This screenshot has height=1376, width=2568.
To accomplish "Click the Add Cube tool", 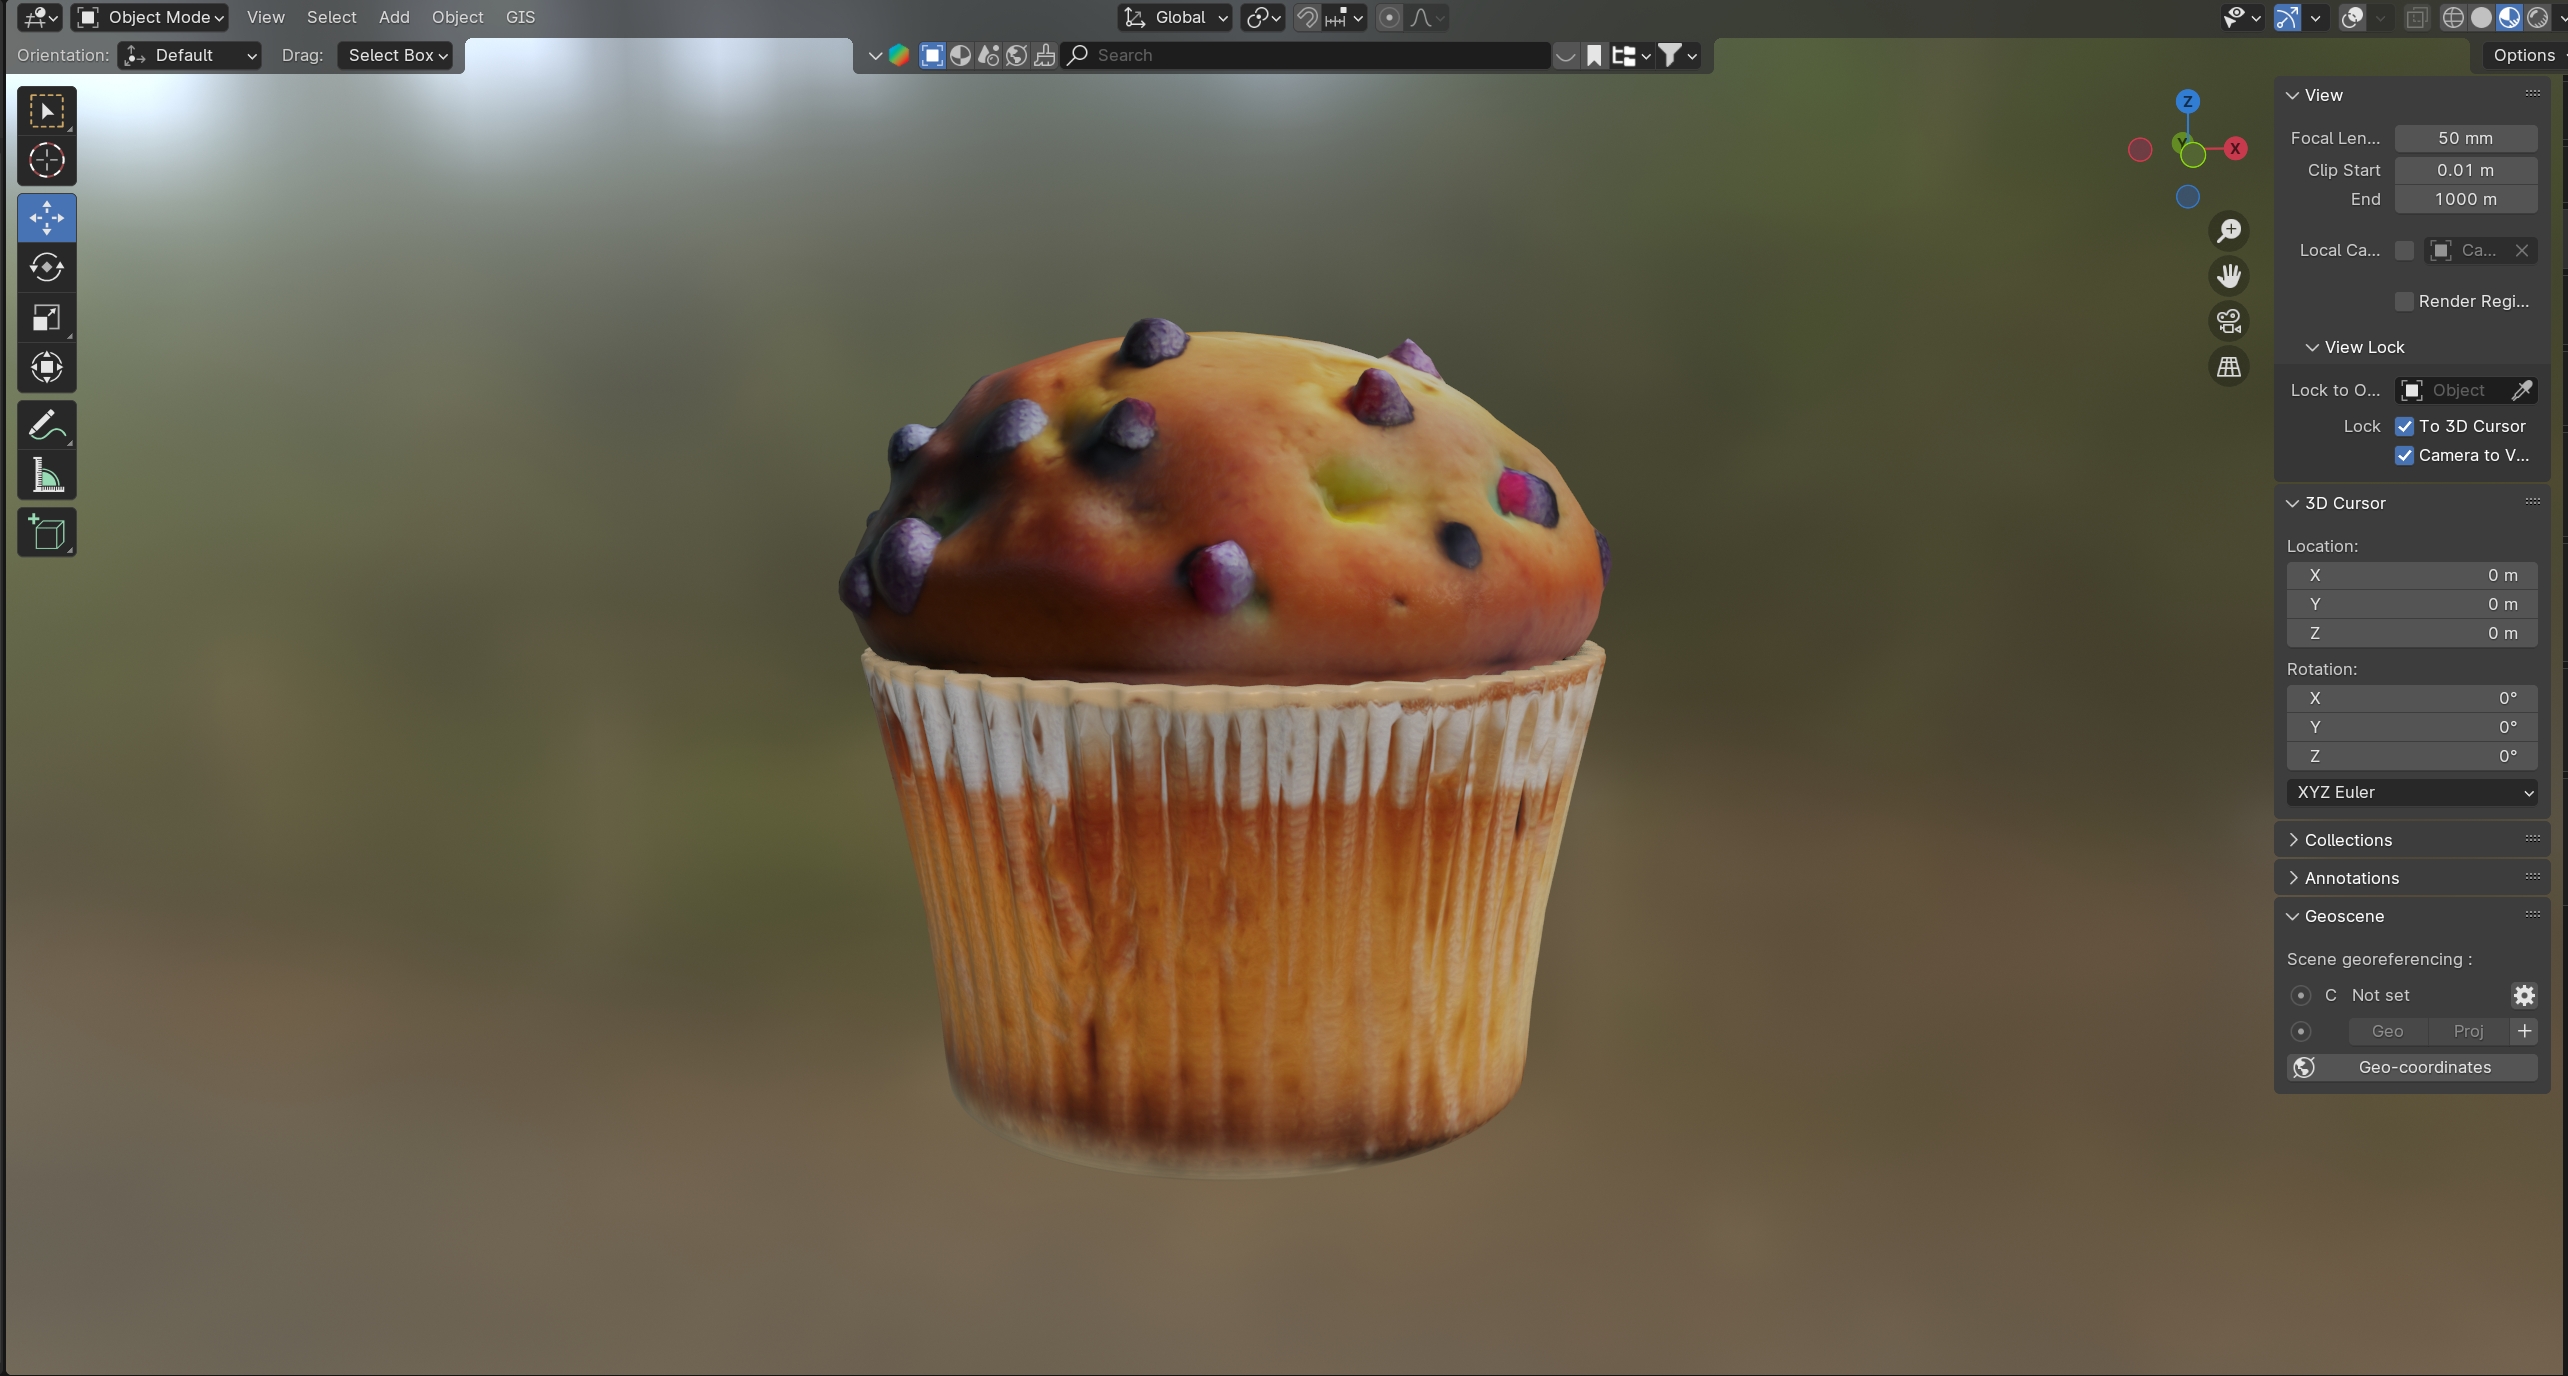I will 46,533.
